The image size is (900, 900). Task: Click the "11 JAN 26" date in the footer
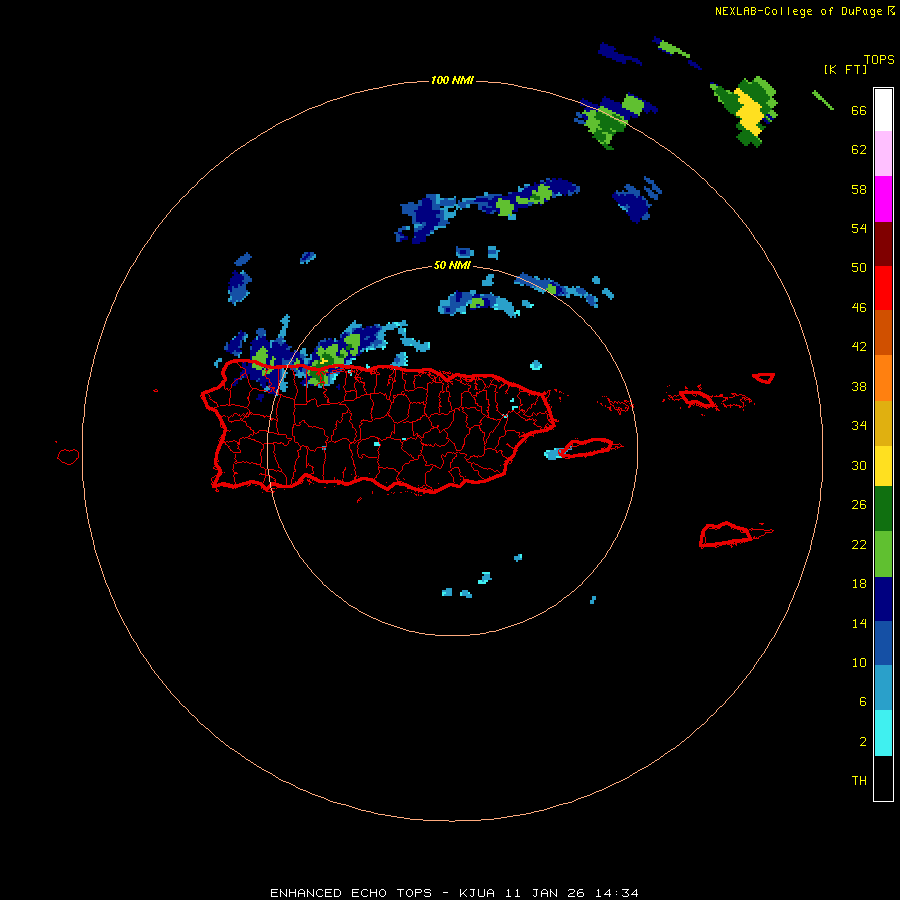(547, 893)
